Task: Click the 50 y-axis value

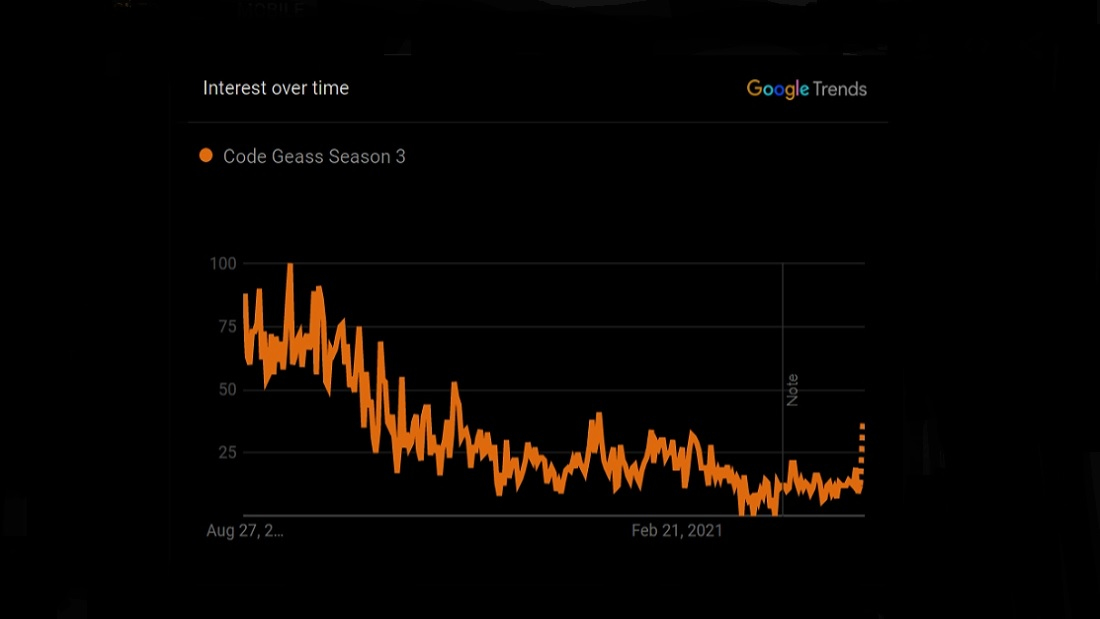Action: click(227, 390)
